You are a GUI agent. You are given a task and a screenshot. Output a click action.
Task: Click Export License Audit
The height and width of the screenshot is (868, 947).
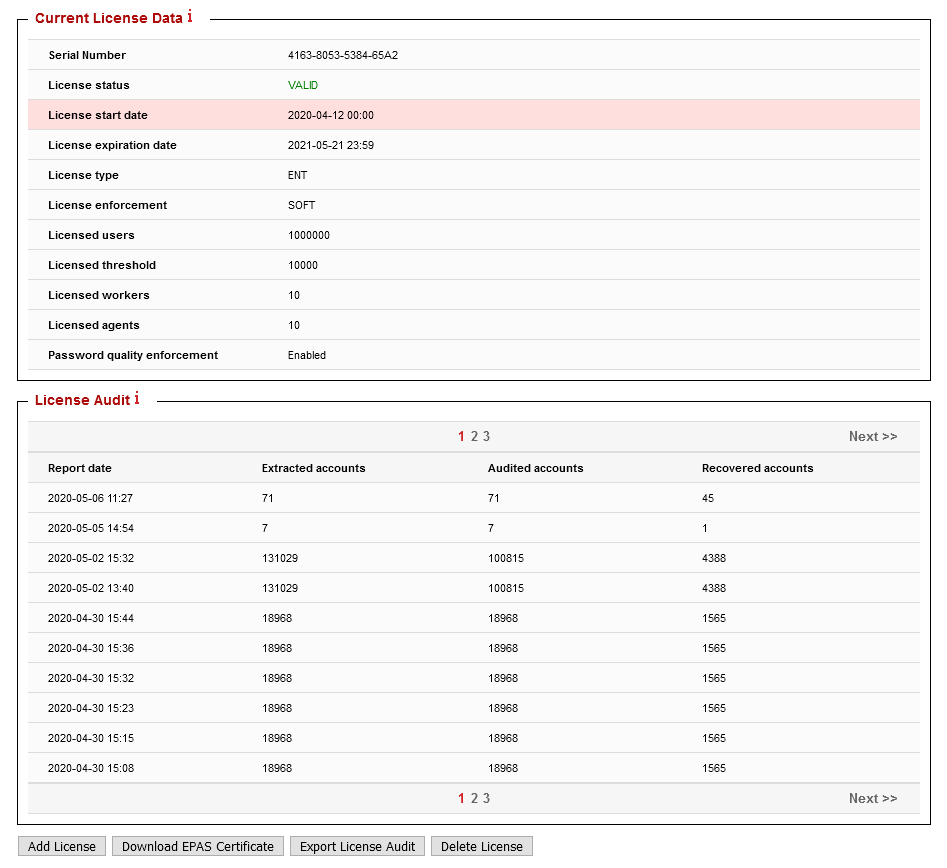[x=357, y=845]
